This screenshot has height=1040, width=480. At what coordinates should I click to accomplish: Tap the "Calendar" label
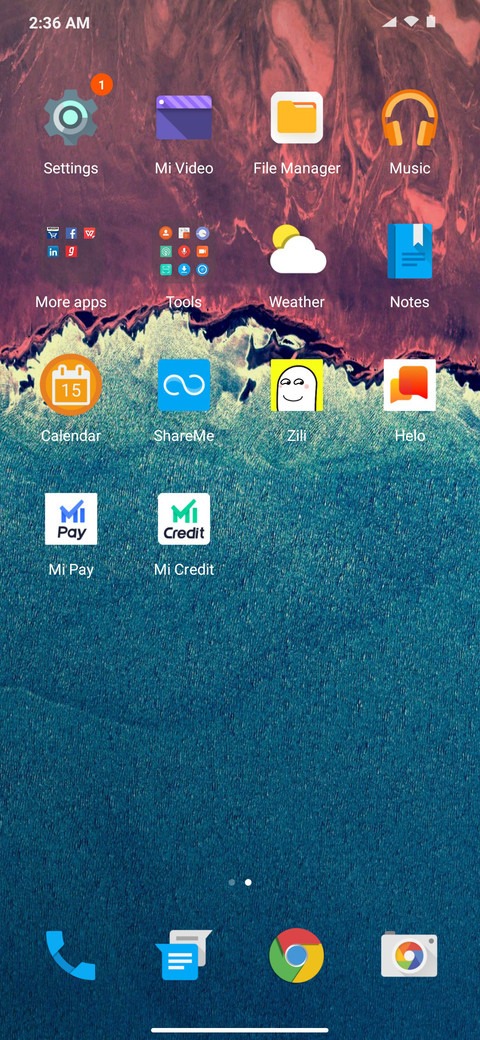(71, 436)
